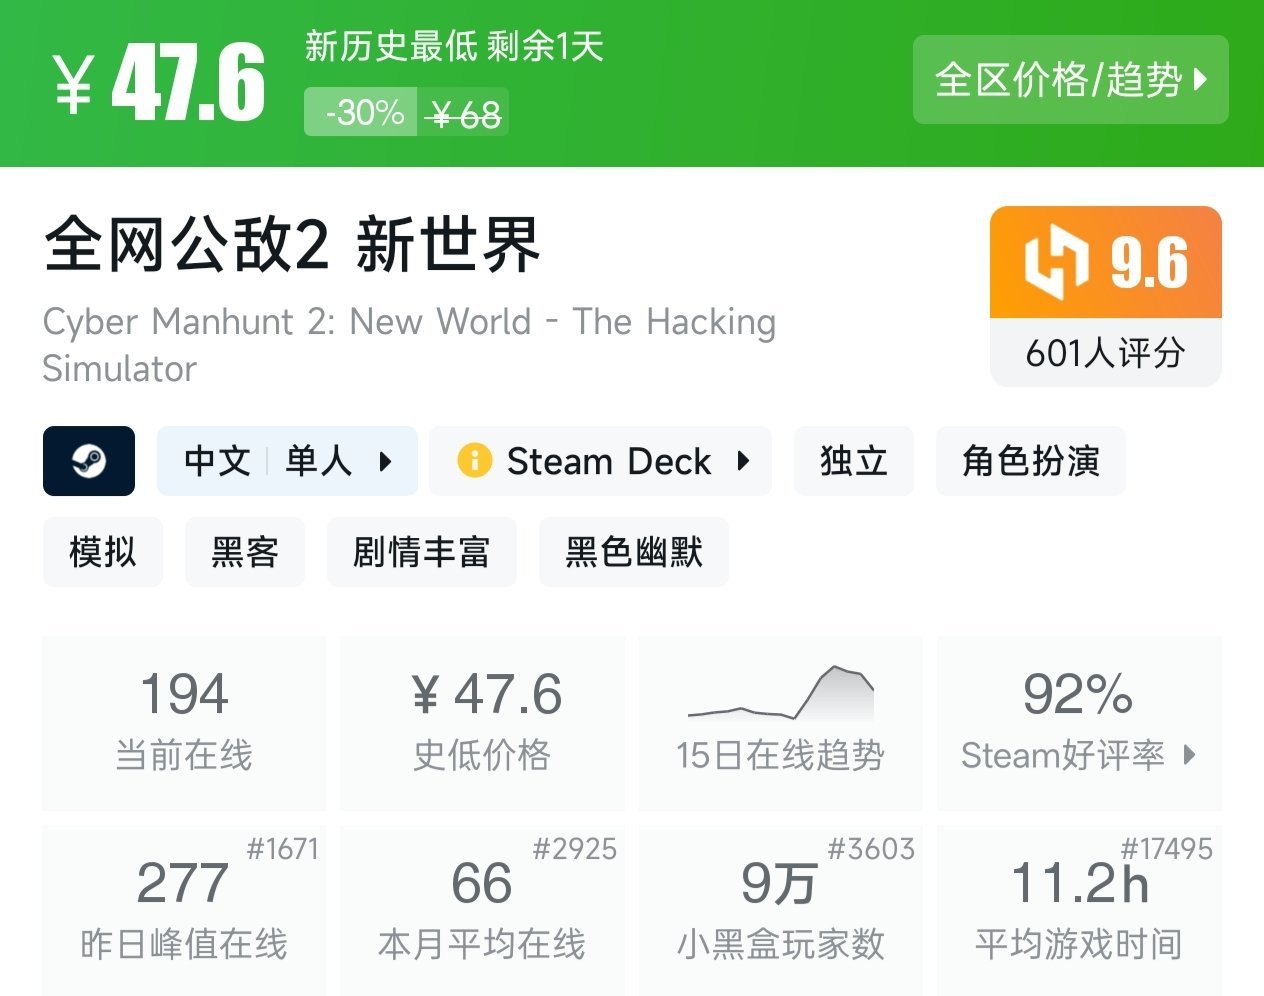This screenshot has width=1264, height=996.
Task: Choose the 黑色幽默 tag
Action: coord(633,552)
